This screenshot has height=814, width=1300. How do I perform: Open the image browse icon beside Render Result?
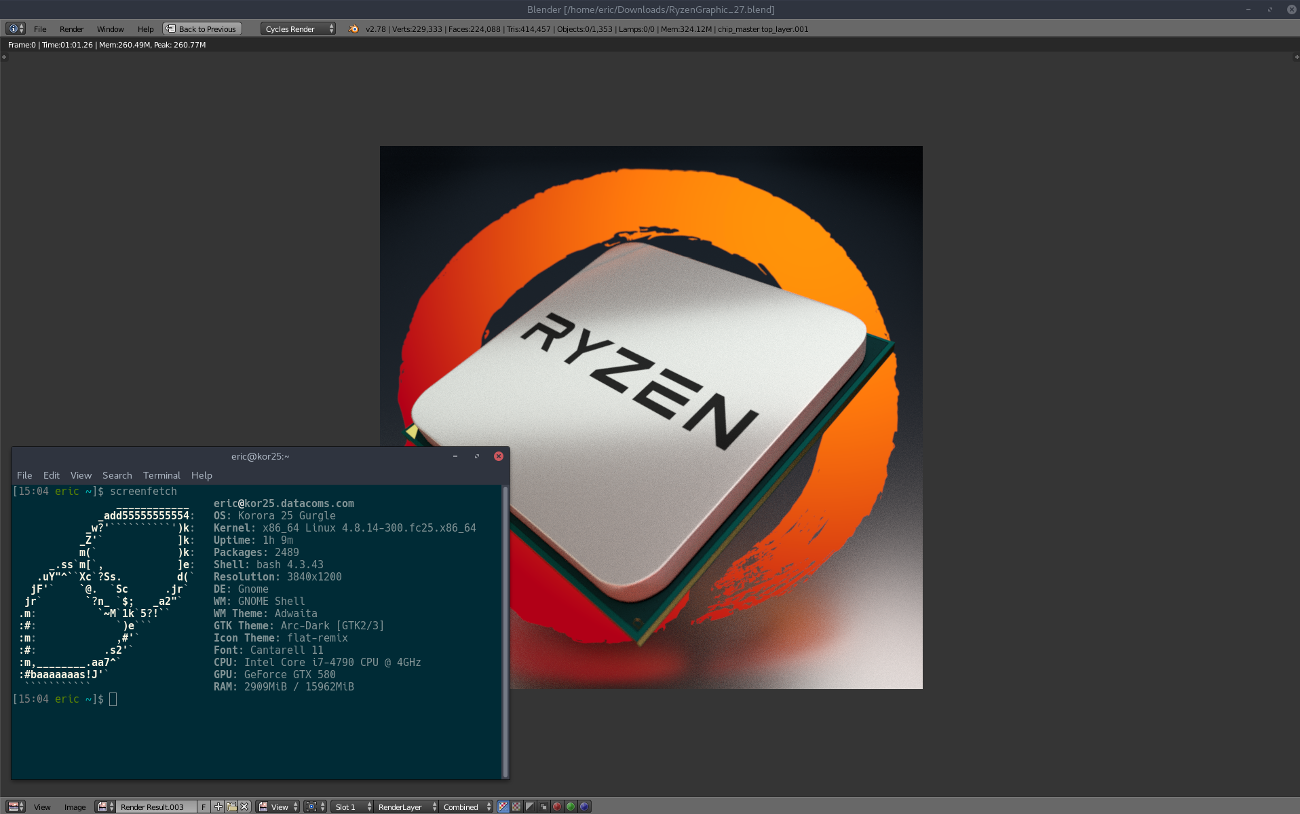pos(105,807)
